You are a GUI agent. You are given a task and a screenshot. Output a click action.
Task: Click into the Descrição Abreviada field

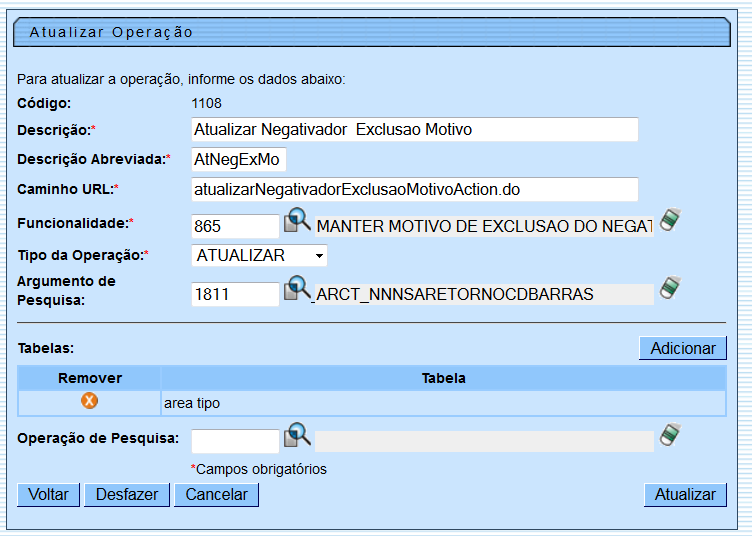(x=238, y=160)
